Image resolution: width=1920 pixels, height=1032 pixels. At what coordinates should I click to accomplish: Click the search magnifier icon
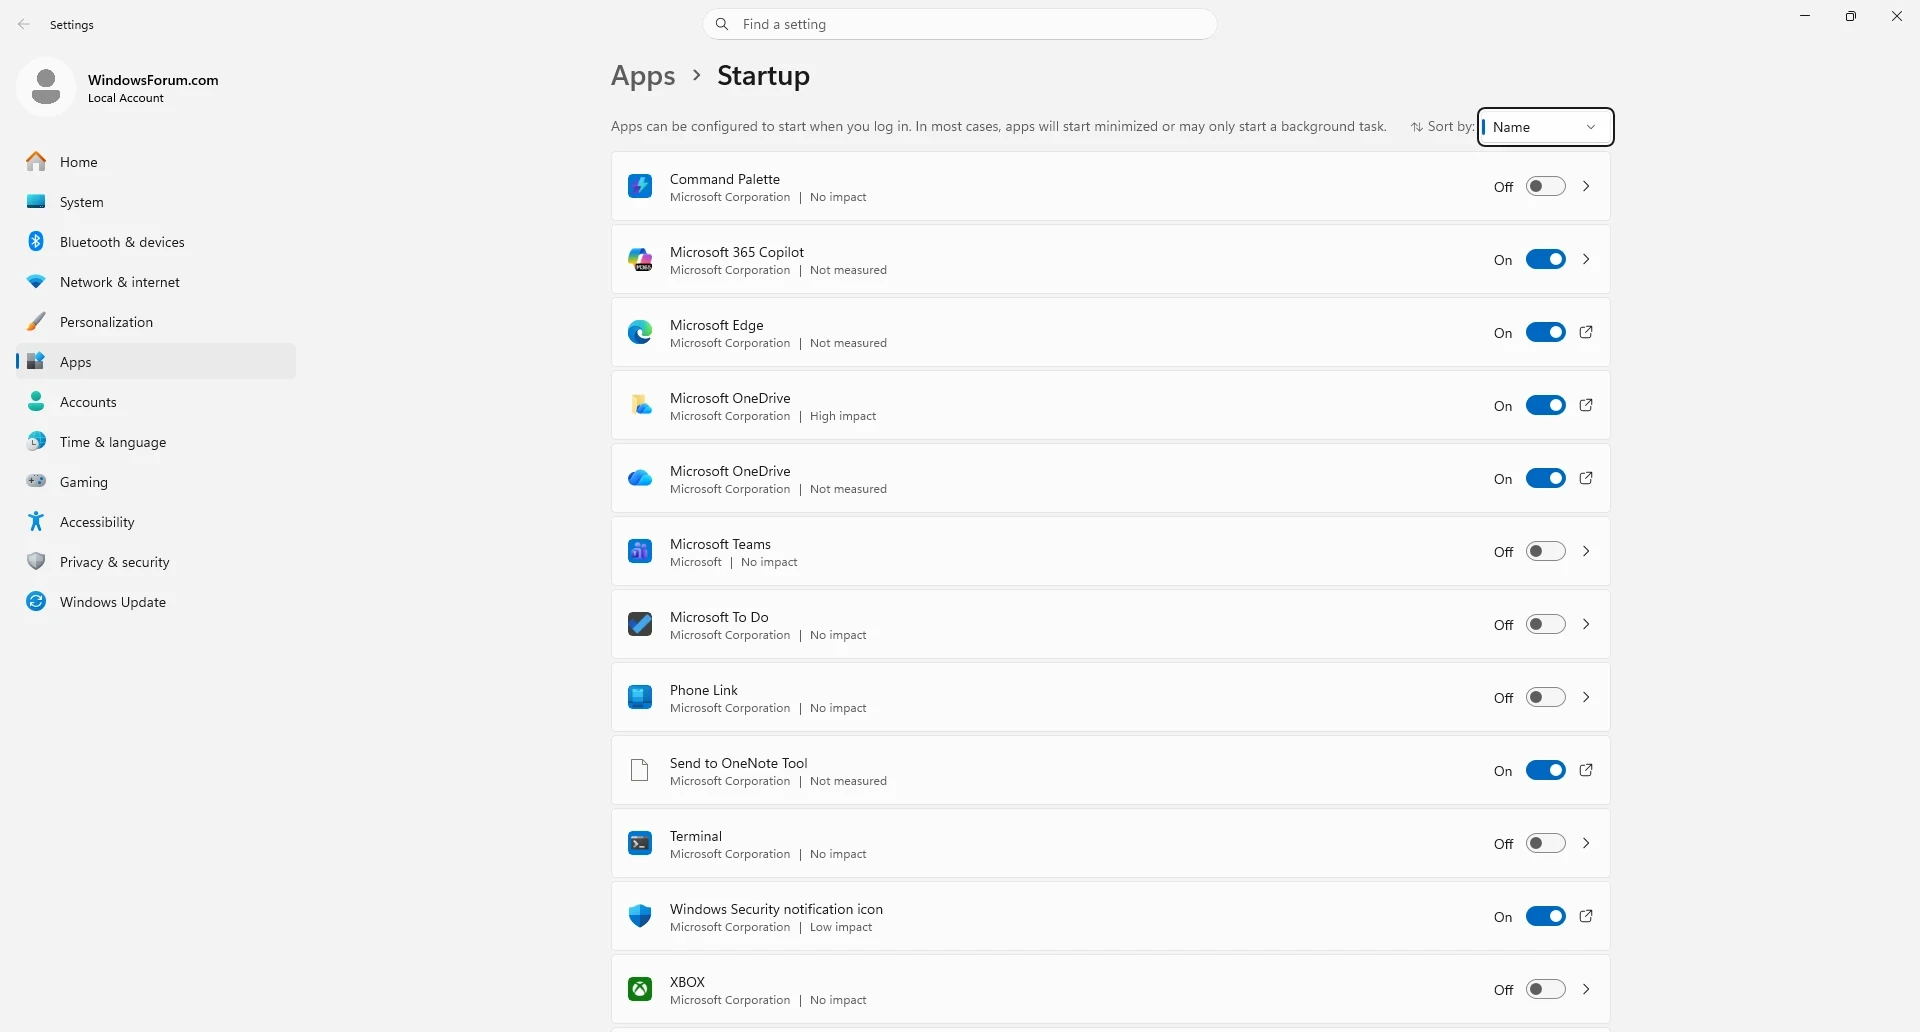coord(722,24)
